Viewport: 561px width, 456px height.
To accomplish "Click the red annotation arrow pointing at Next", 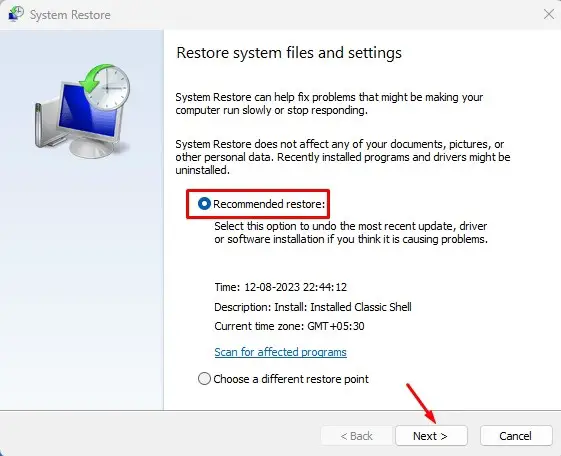I will point(421,403).
